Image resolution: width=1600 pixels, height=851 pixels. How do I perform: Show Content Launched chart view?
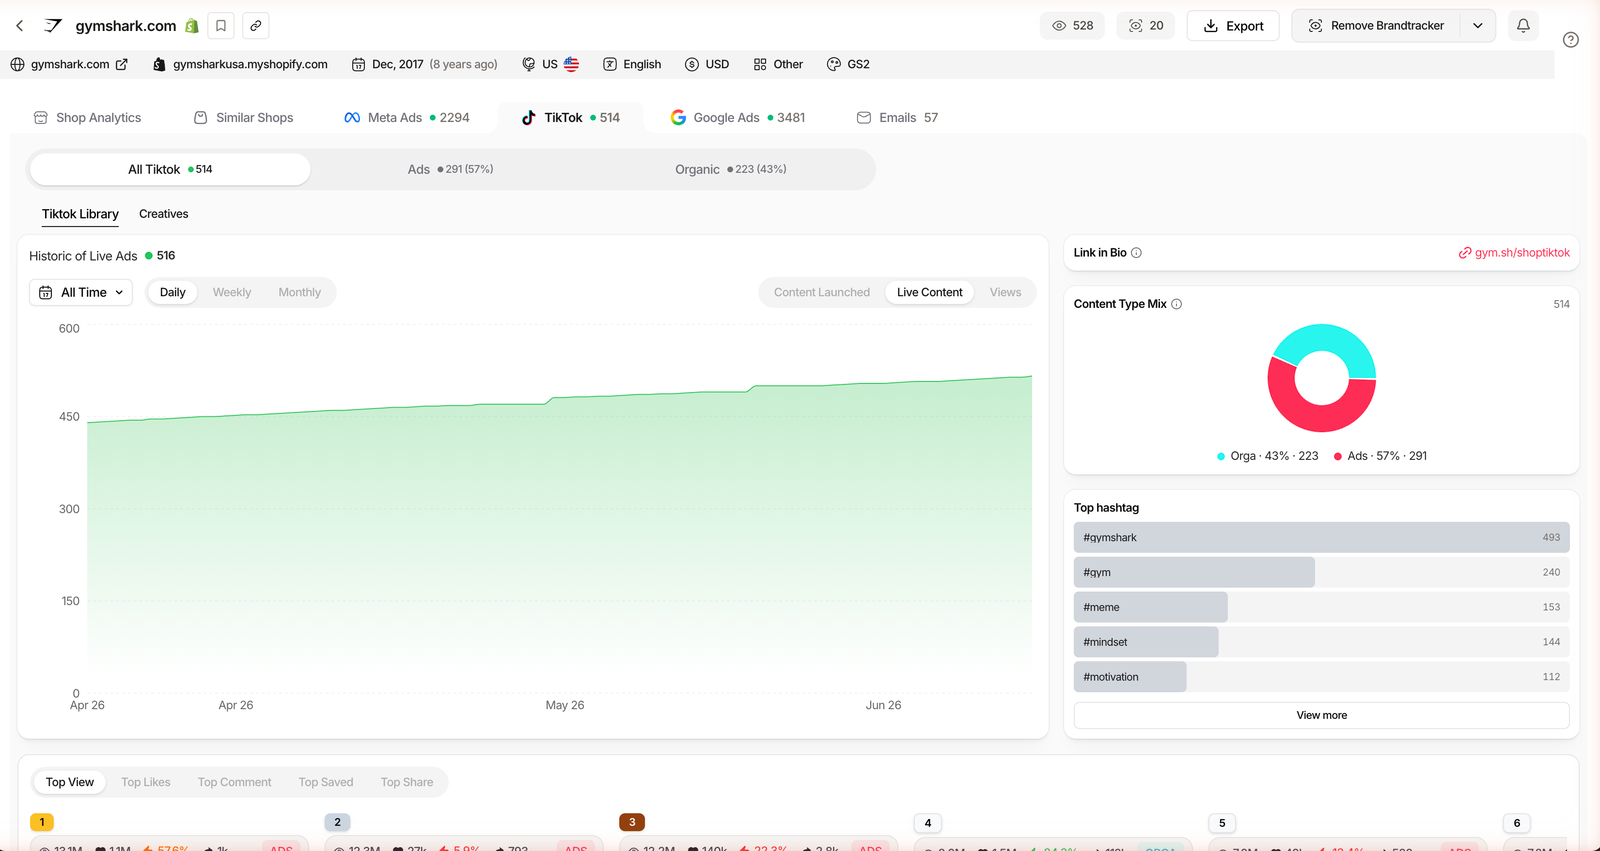click(x=822, y=292)
